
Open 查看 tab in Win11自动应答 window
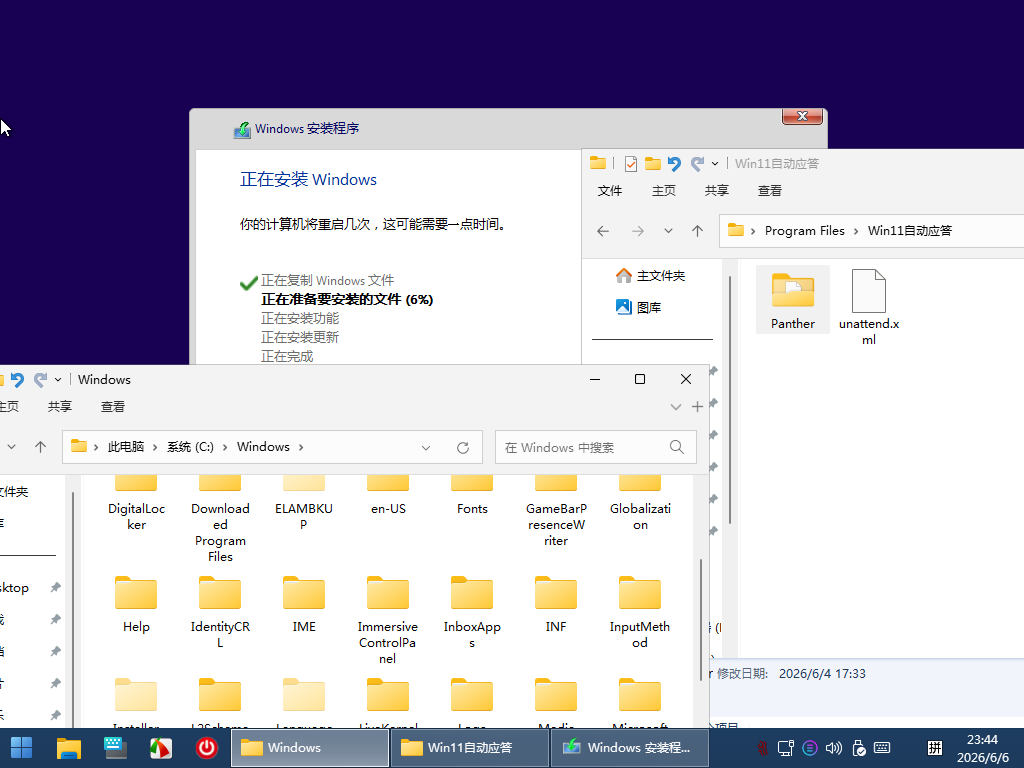click(x=769, y=191)
